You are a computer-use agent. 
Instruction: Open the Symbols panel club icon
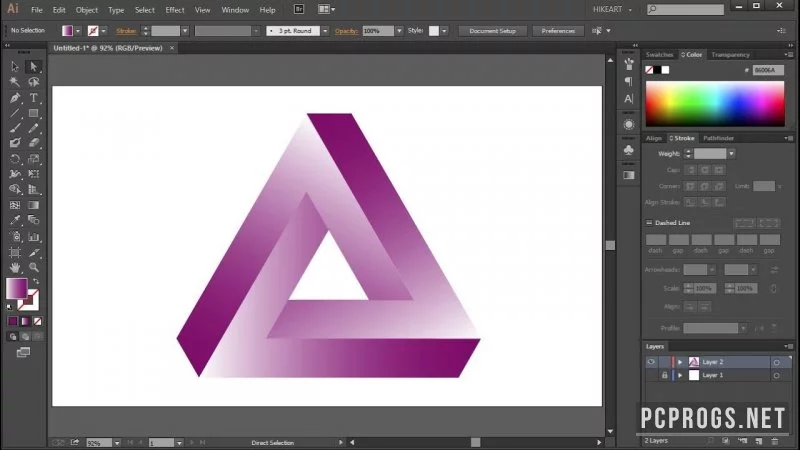(x=629, y=150)
